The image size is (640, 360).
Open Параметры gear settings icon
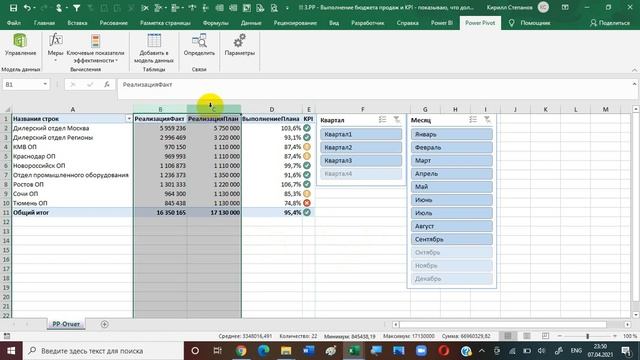click(x=240, y=41)
